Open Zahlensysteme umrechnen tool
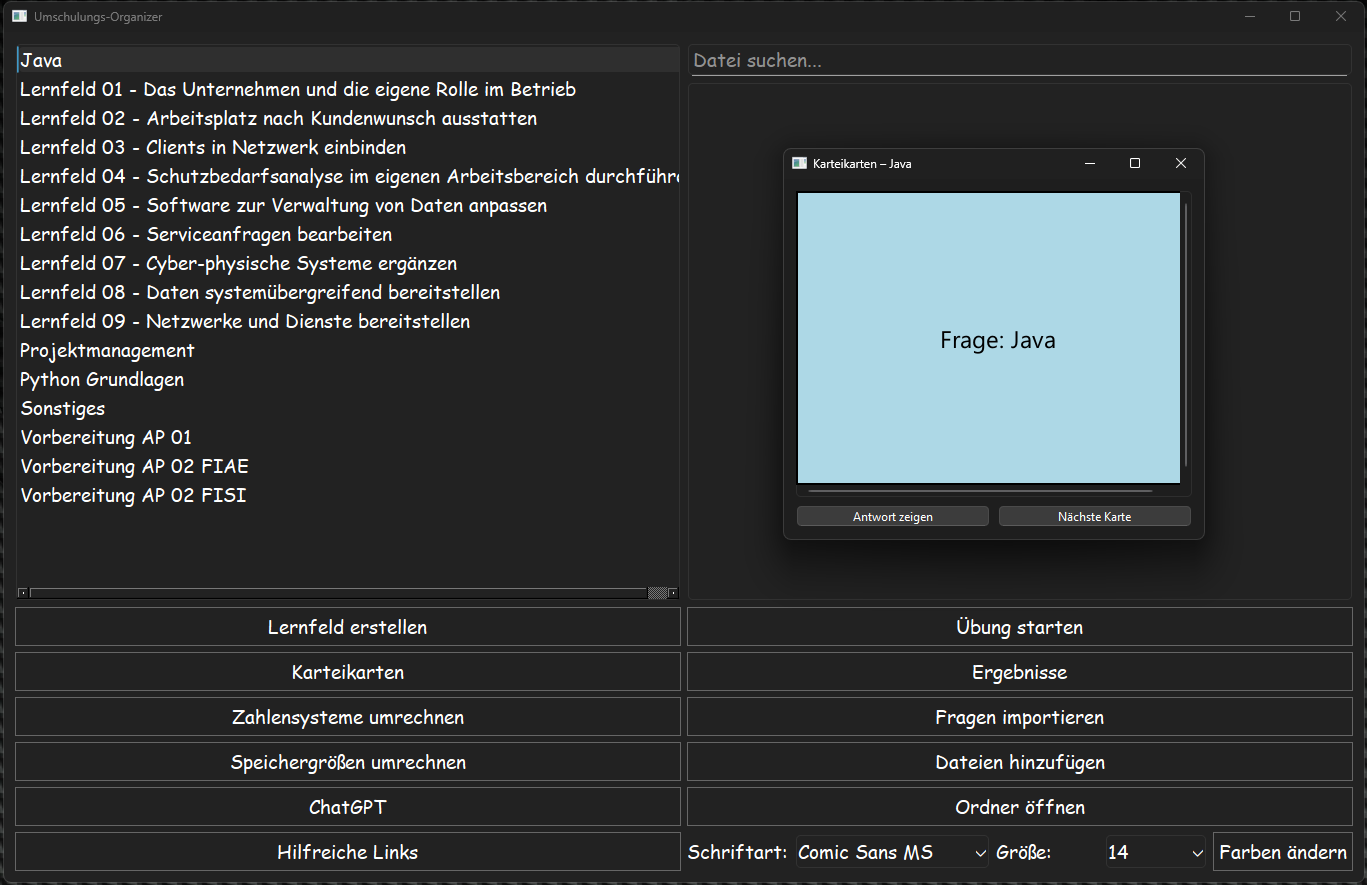This screenshot has width=1367, height=885. (348, 717)
